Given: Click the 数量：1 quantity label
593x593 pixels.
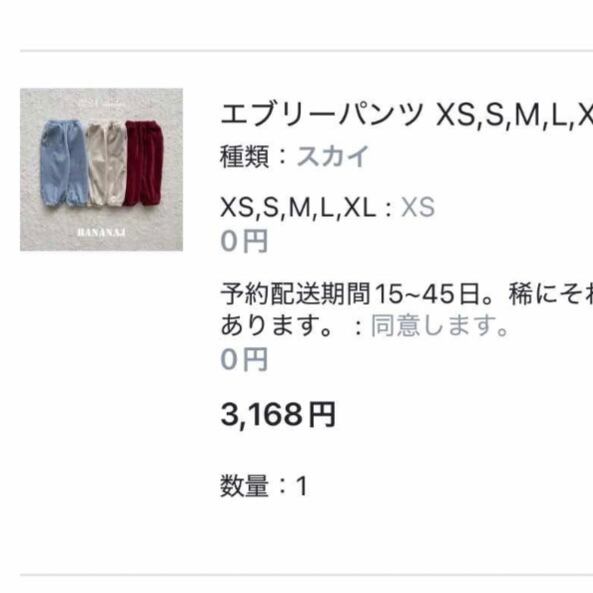Looking at the screenshot, I should (264, 486).
